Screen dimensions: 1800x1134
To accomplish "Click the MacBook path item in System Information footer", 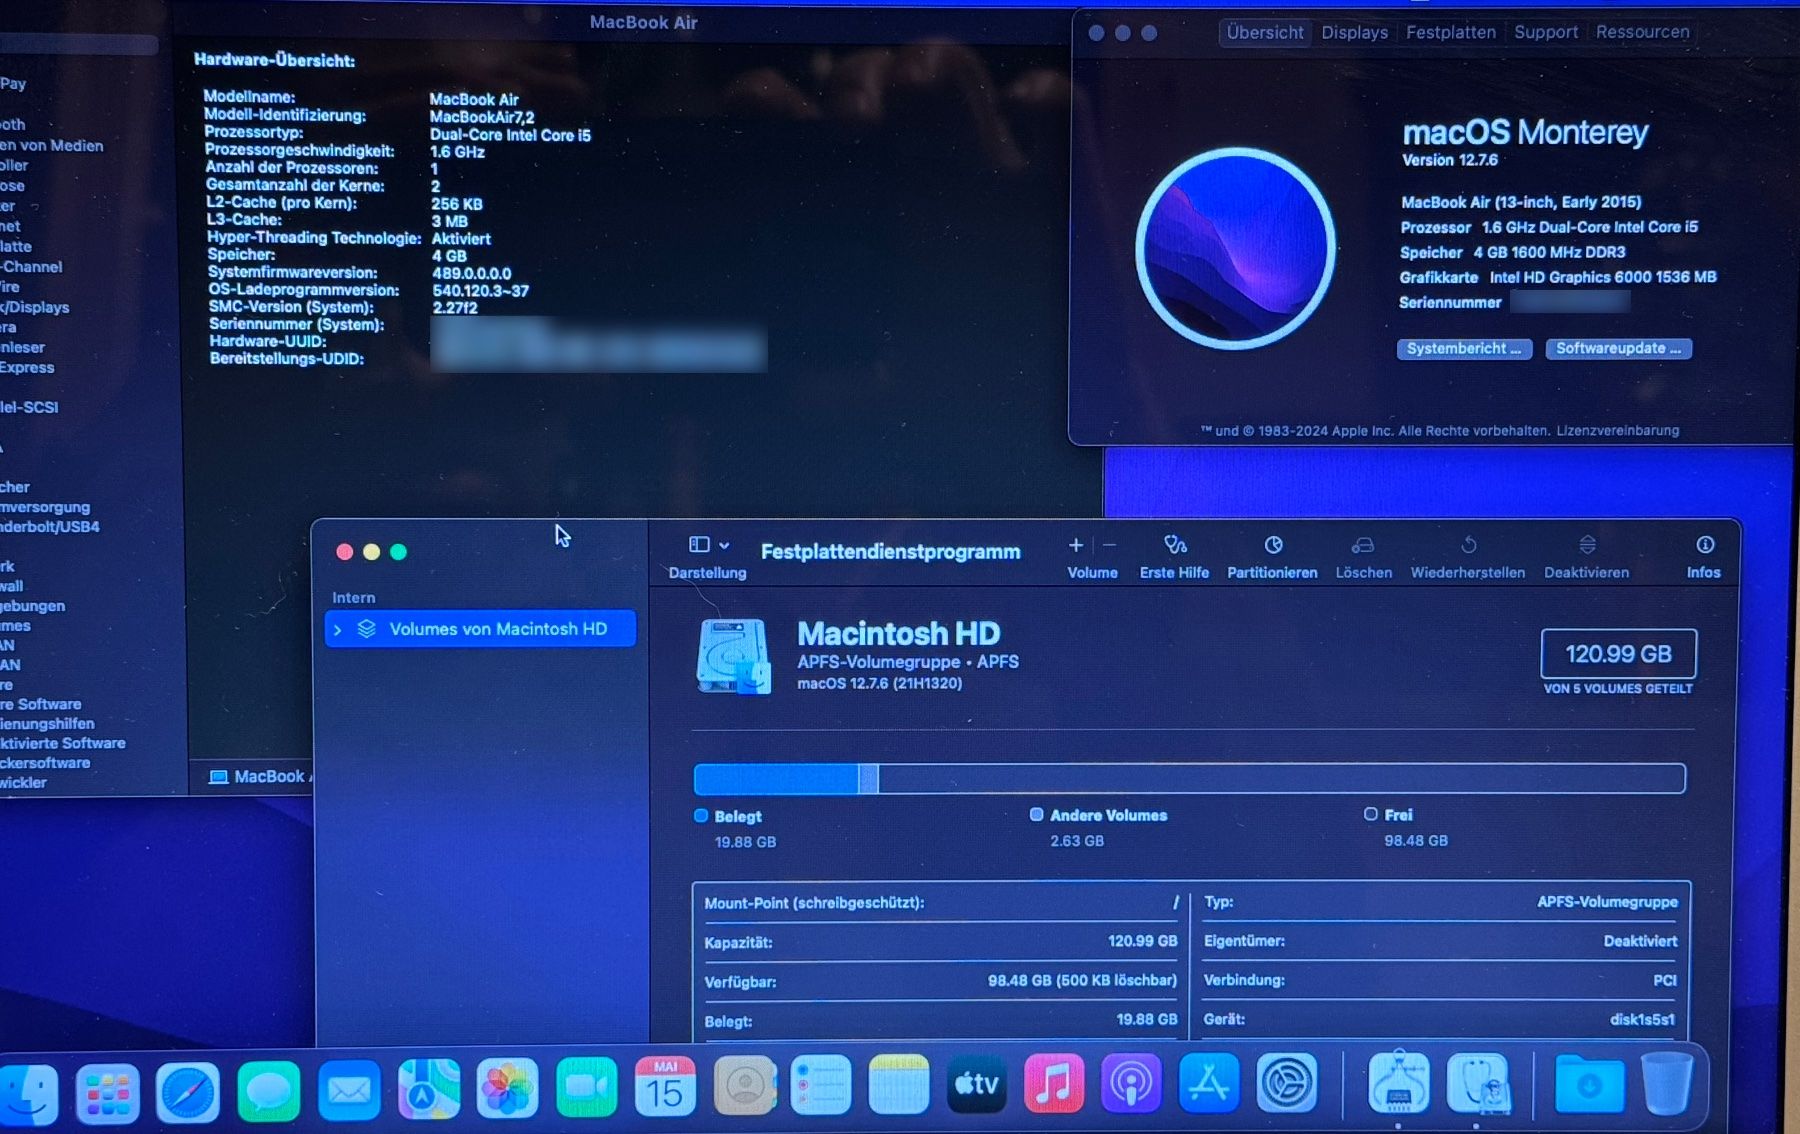I will (260, 777).
